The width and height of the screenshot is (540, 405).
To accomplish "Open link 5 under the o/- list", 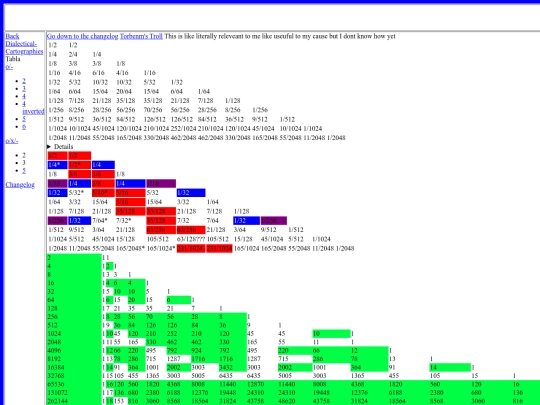I will pos(24,119).
